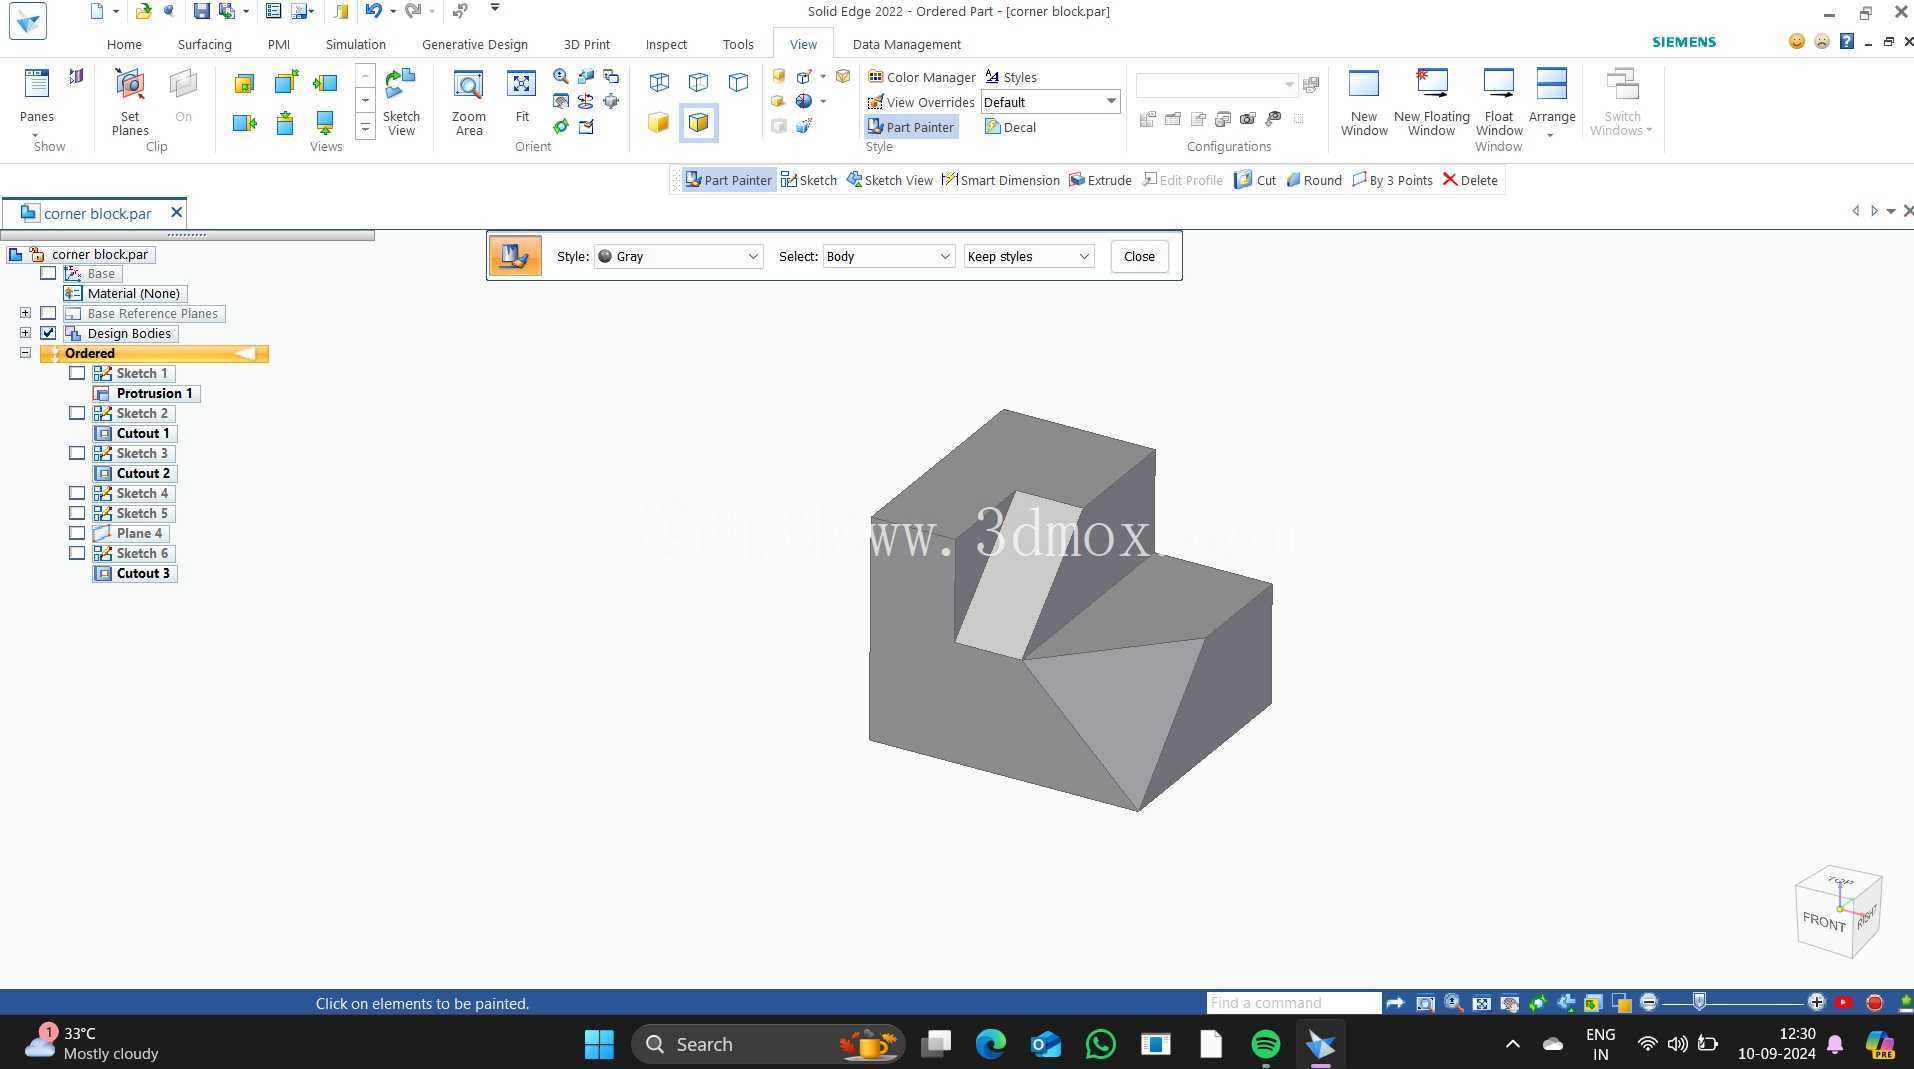Open Spotify from the taskbar
This screenshot has width=1914, height=1069.
1266,1044
